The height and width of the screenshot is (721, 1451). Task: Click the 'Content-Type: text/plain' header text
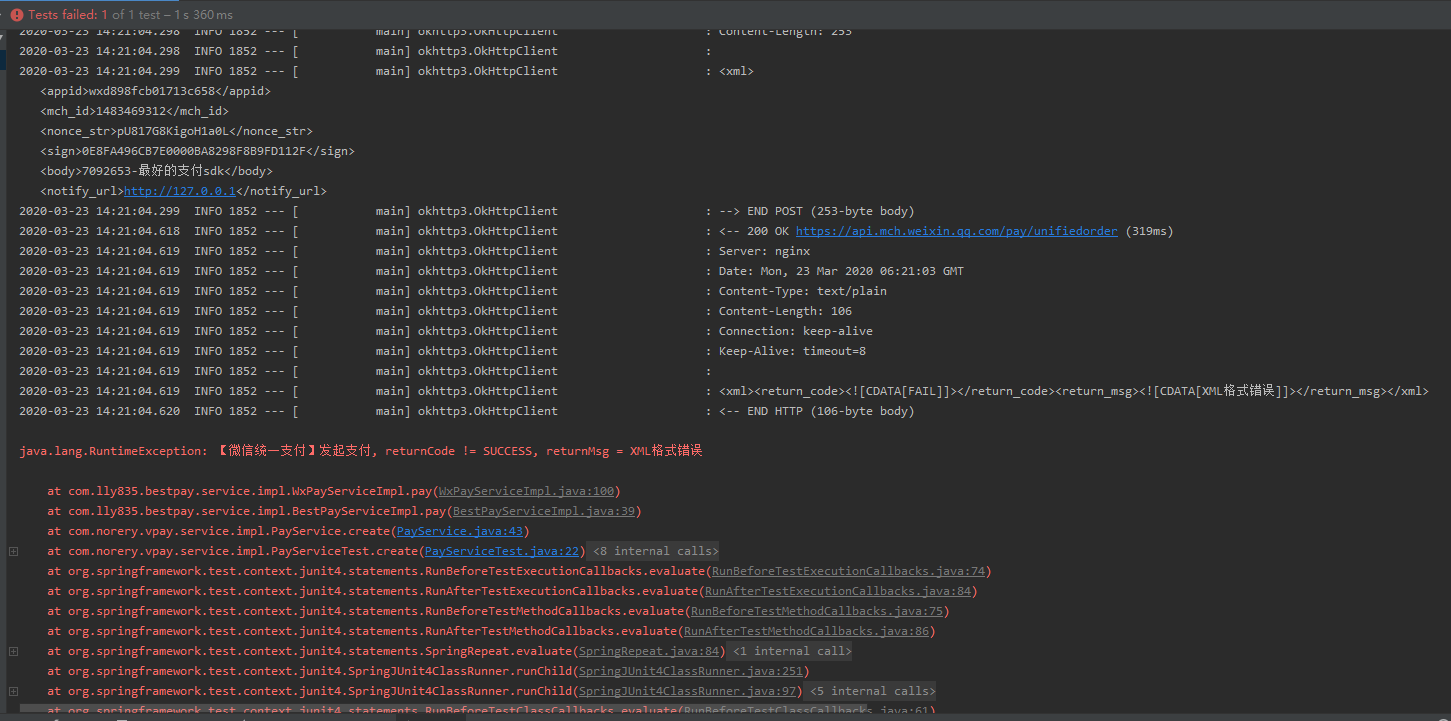click(802, 291)
